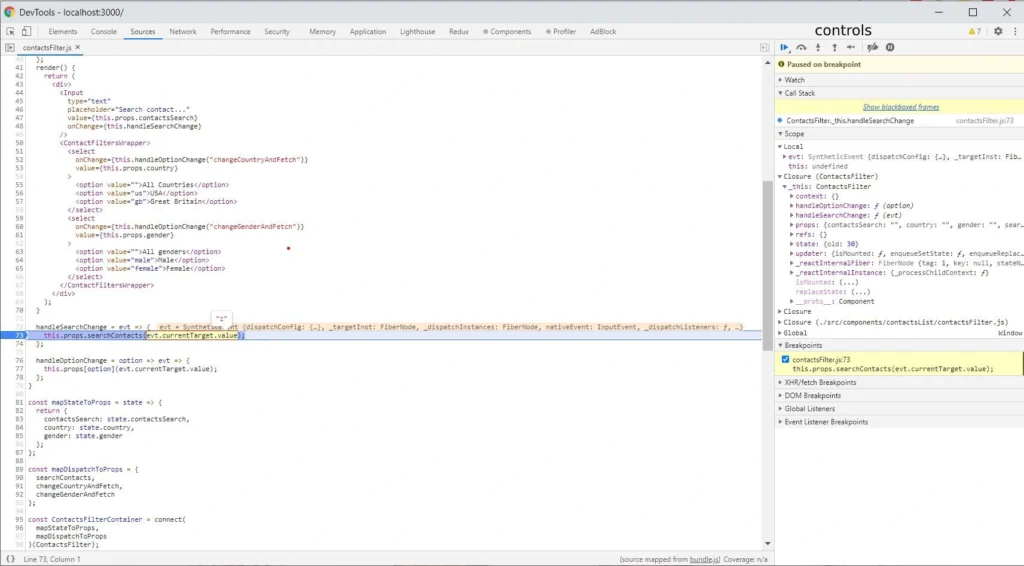
Task: Expand the props object in scope
Action: click(792, 225)
